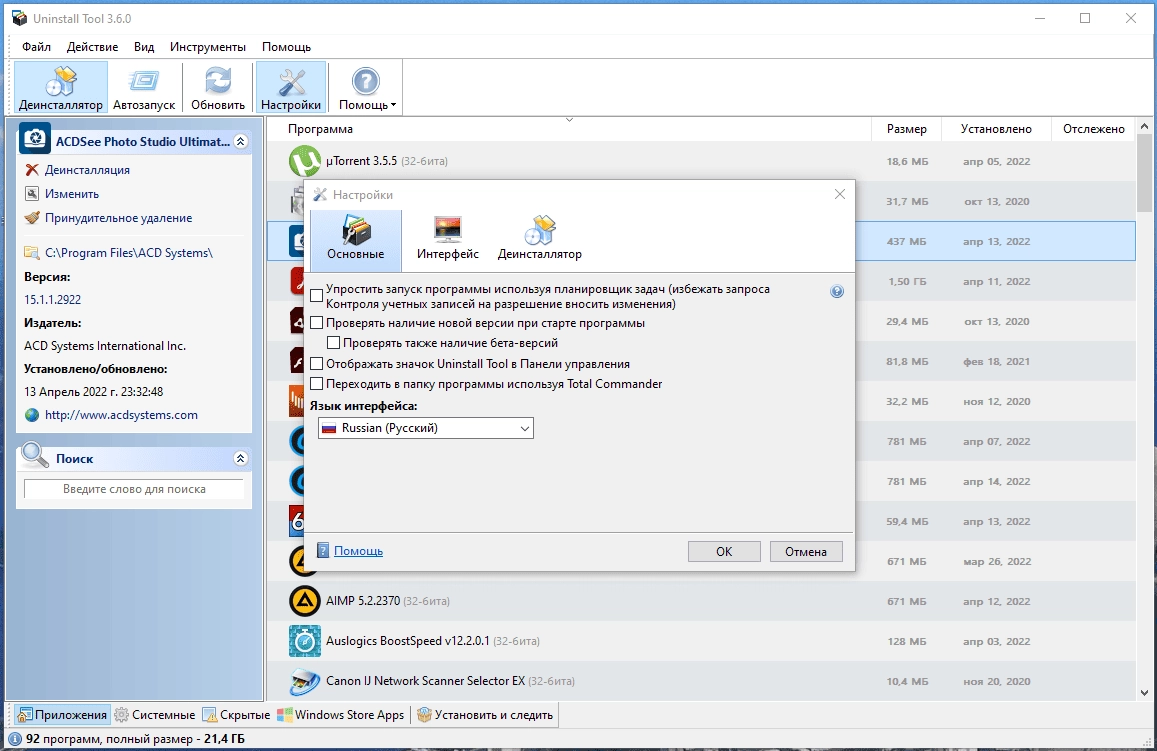The image size is (1157, 751).
Task: Click the Auslogics BoostSpeed icon
Action: 304,641
